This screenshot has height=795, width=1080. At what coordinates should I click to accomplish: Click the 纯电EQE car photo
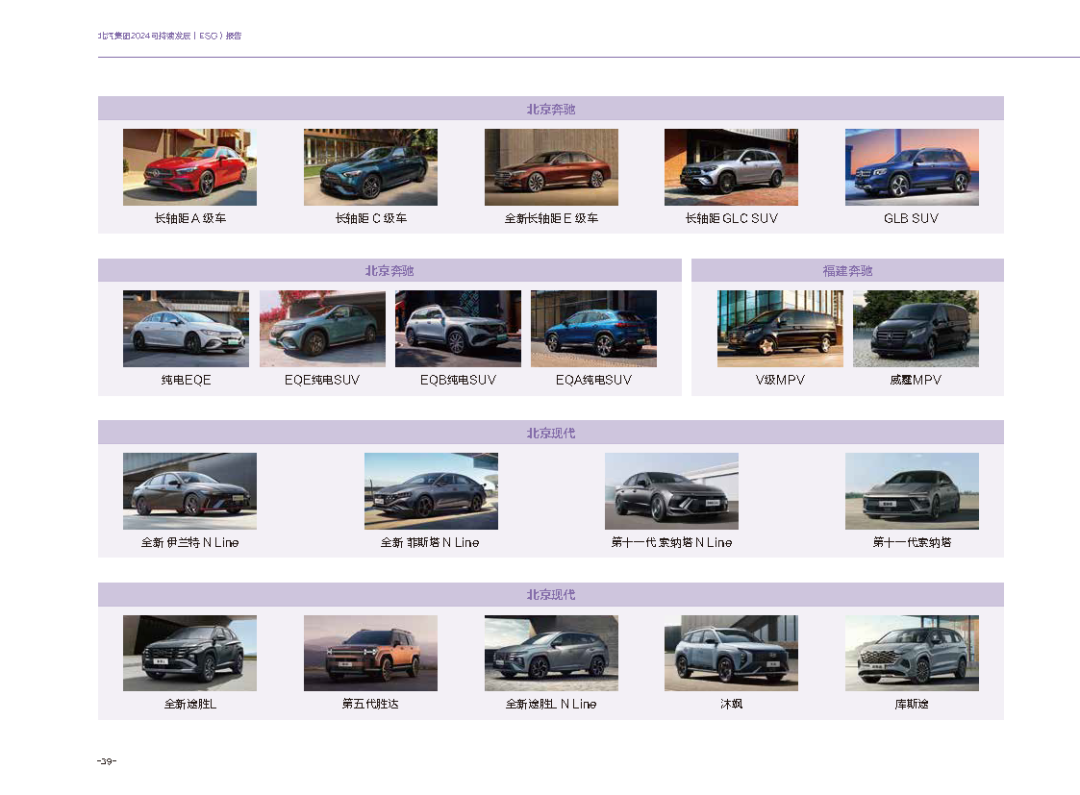[x=186, y=329]
